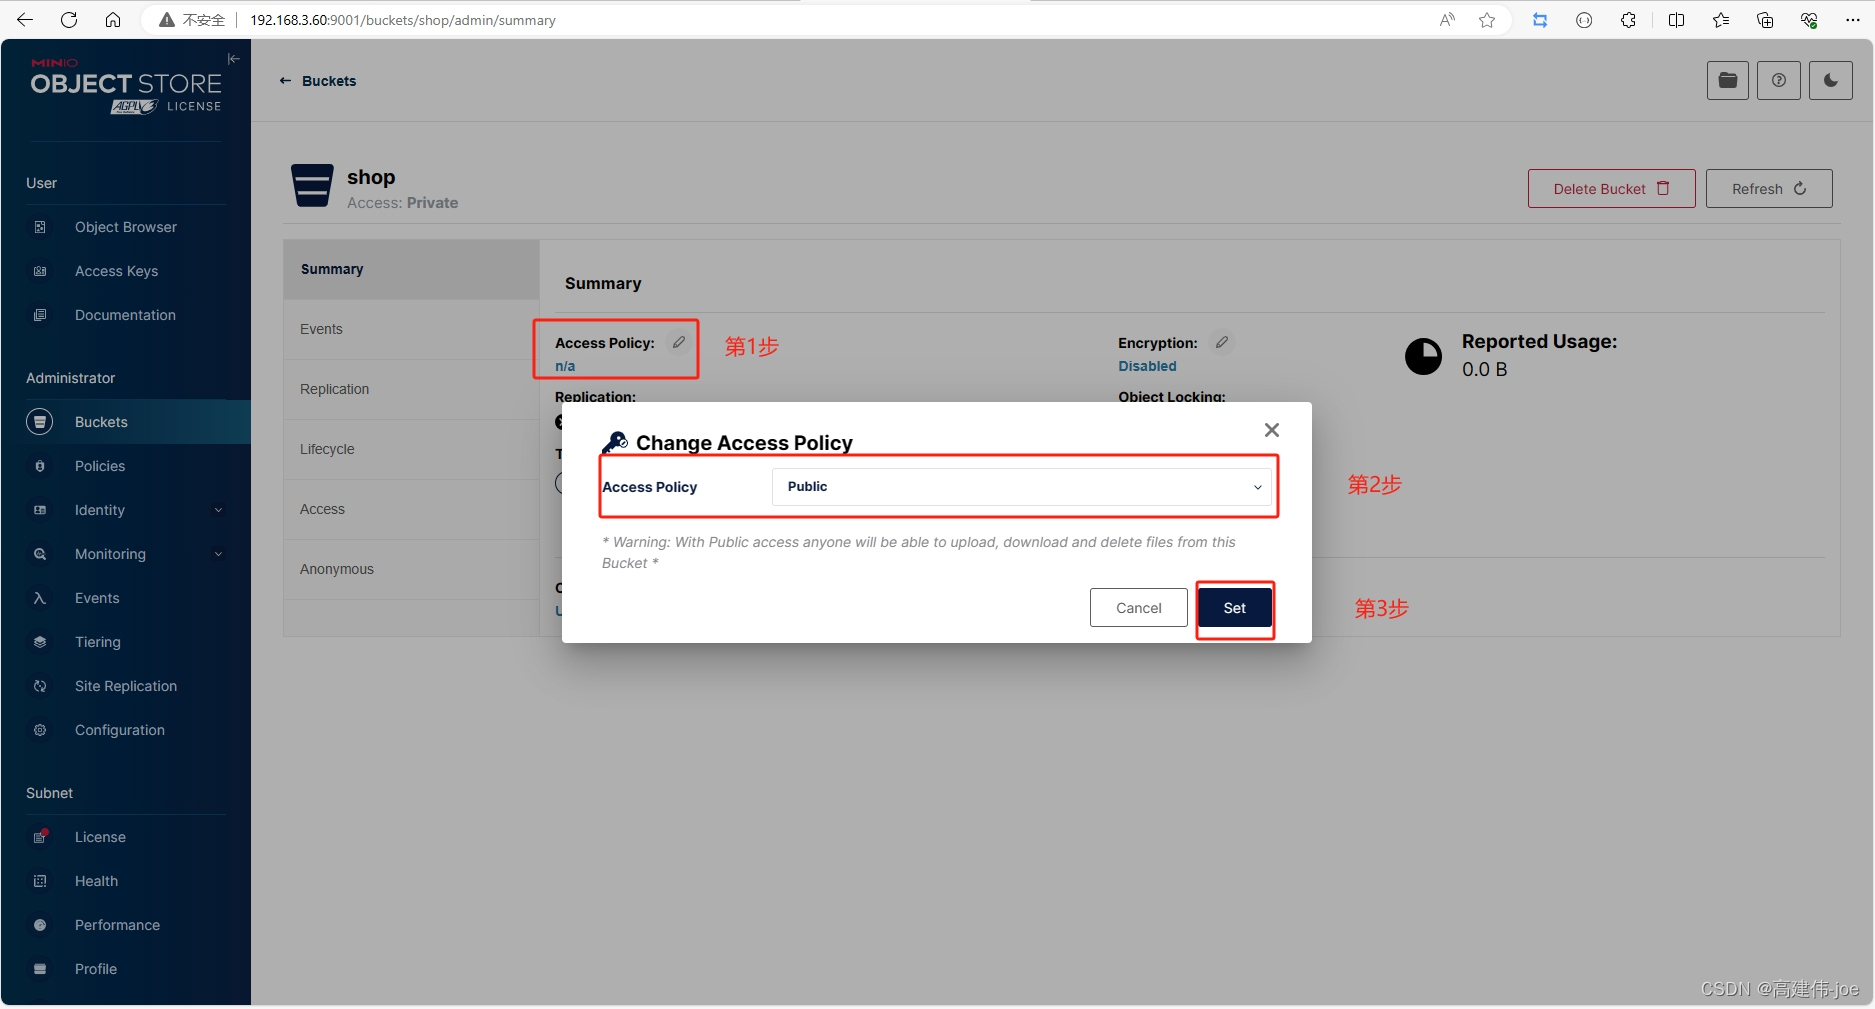Click the Reported Usage pie icon

pyautogui.click(x=1423, y=356)
